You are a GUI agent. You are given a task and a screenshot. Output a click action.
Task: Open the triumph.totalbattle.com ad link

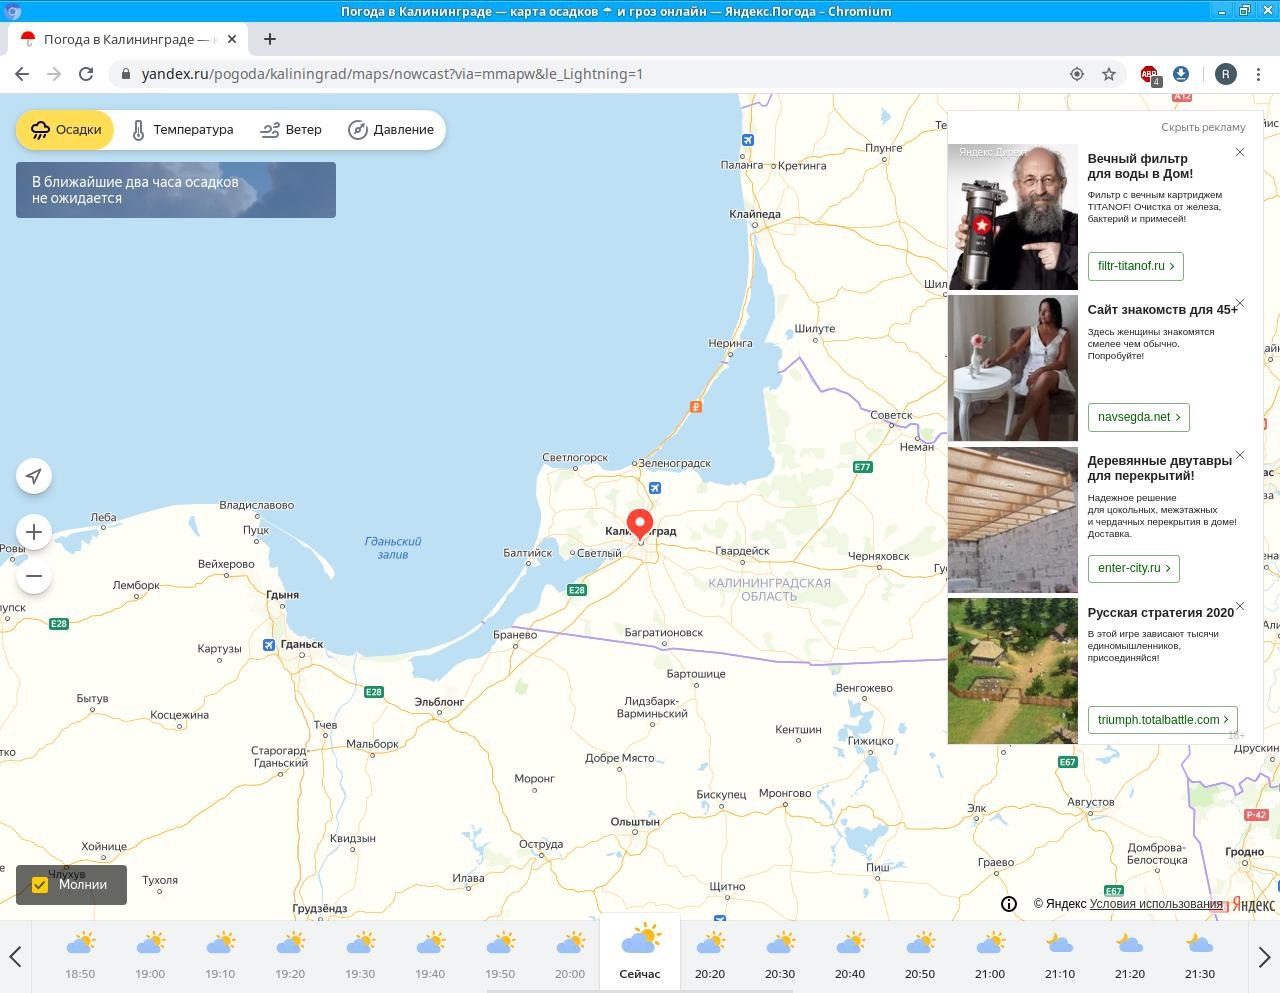[1163, 719]
